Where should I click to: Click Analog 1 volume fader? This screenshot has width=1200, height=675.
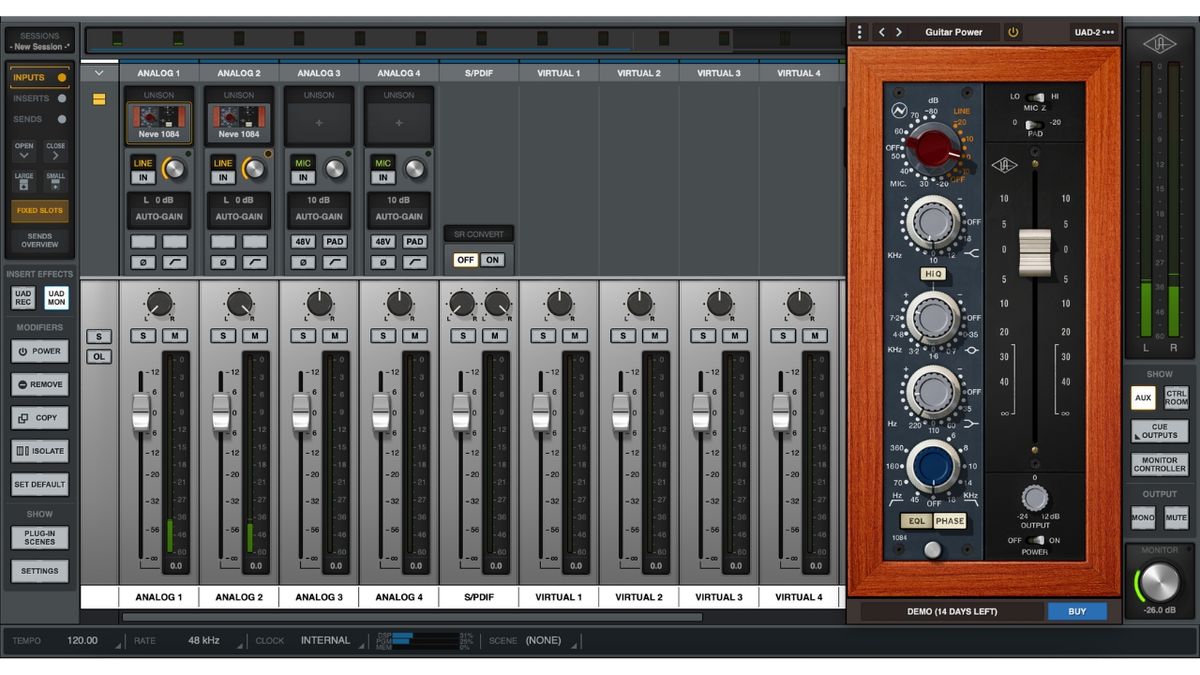(141, 412)
